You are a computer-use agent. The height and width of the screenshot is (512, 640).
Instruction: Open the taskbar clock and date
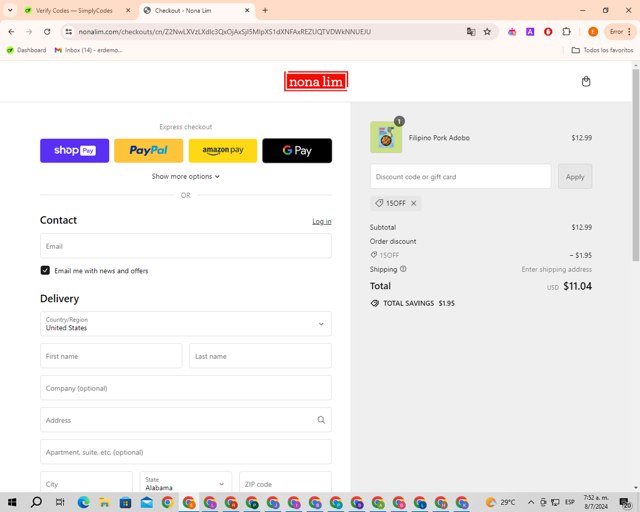pos(596,502)
